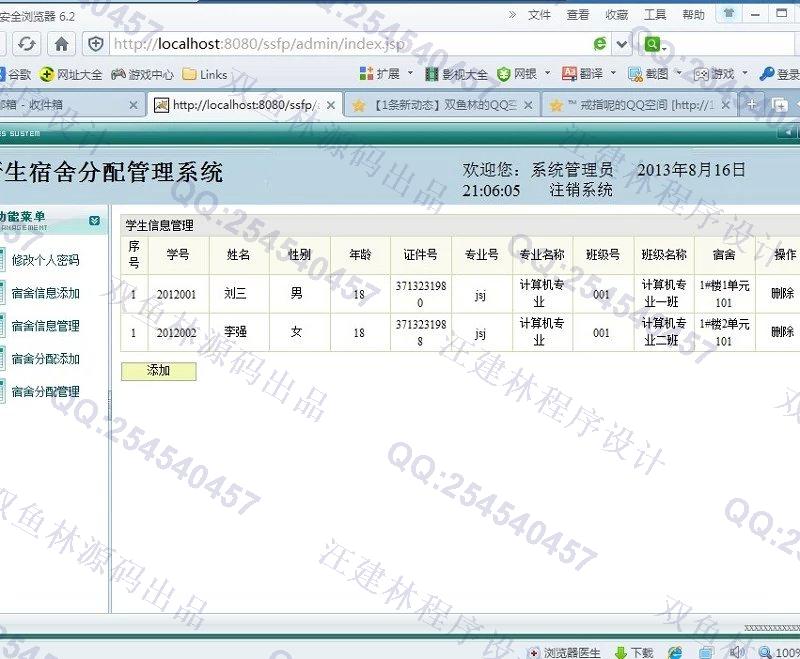Expand the 游戏 dropdown arrow
The height and width of the screenshot is (659, 800).
coord(745,73)
